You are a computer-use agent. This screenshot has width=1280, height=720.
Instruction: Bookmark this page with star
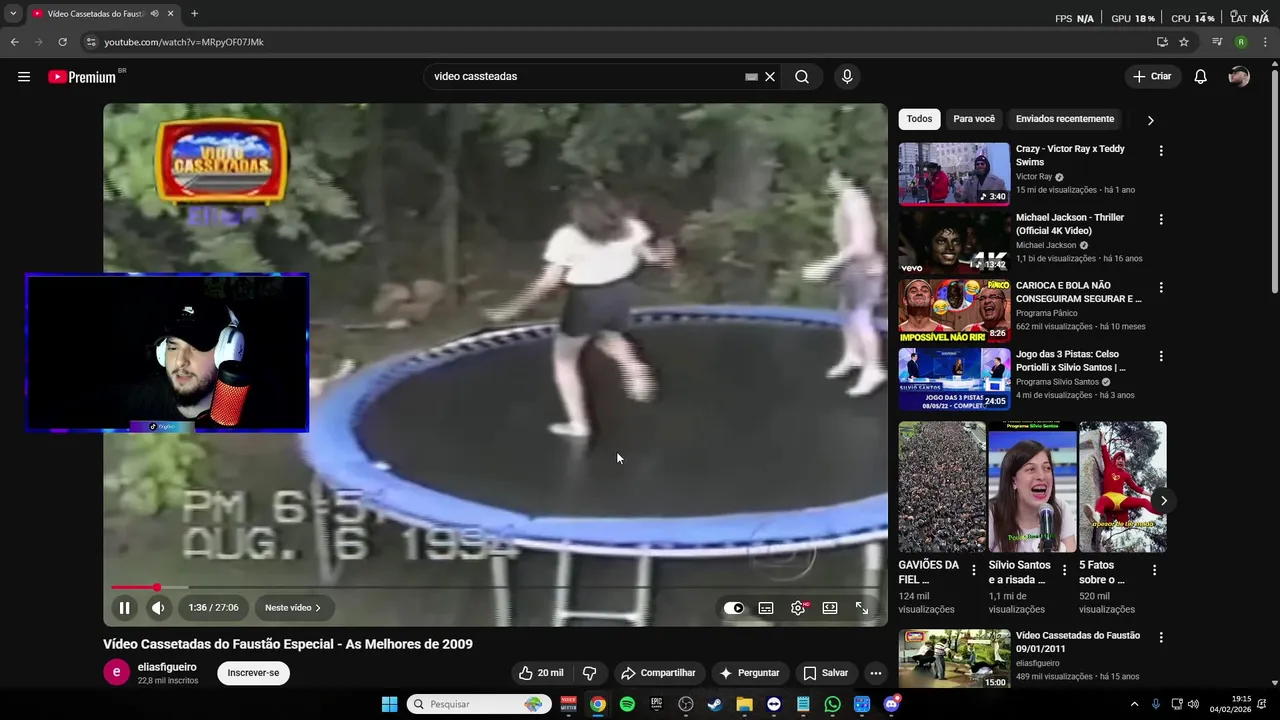(x=1184, y=42)
